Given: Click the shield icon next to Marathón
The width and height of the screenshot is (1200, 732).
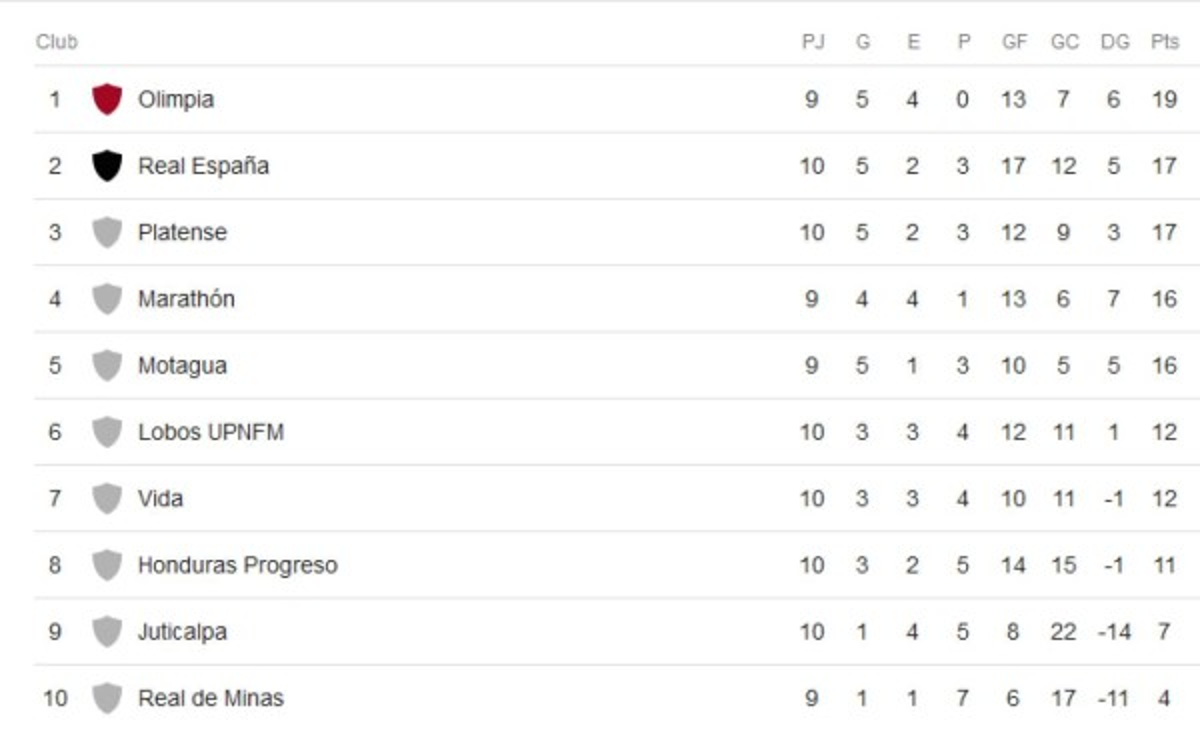Looking at the screenshot, I should (x=107, y=299).
